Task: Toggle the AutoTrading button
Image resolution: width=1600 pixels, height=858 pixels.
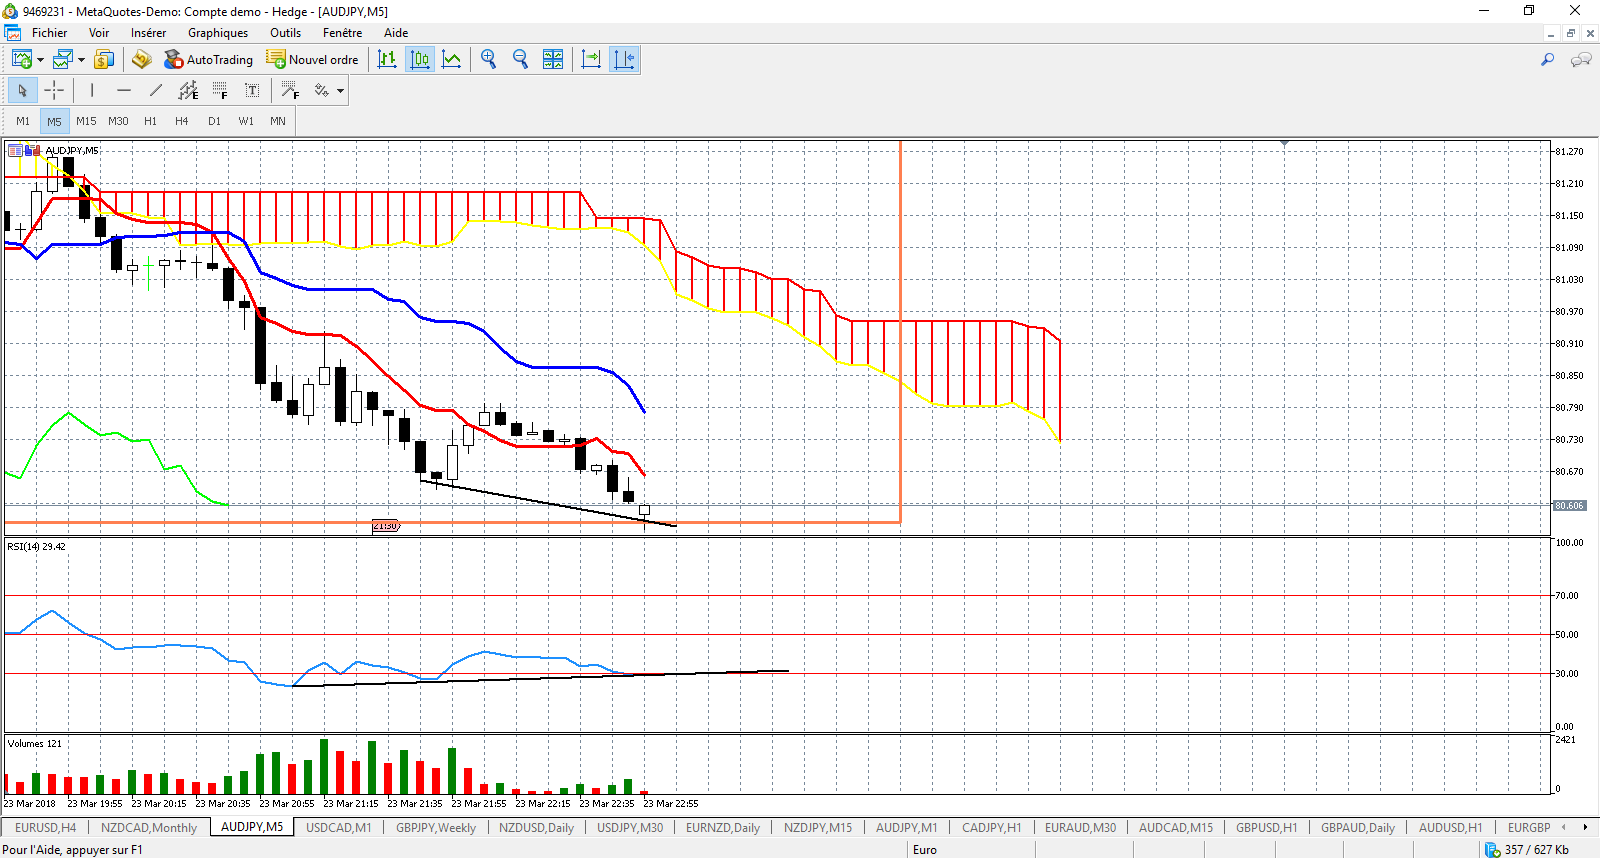Action: (x=208, y=60)
